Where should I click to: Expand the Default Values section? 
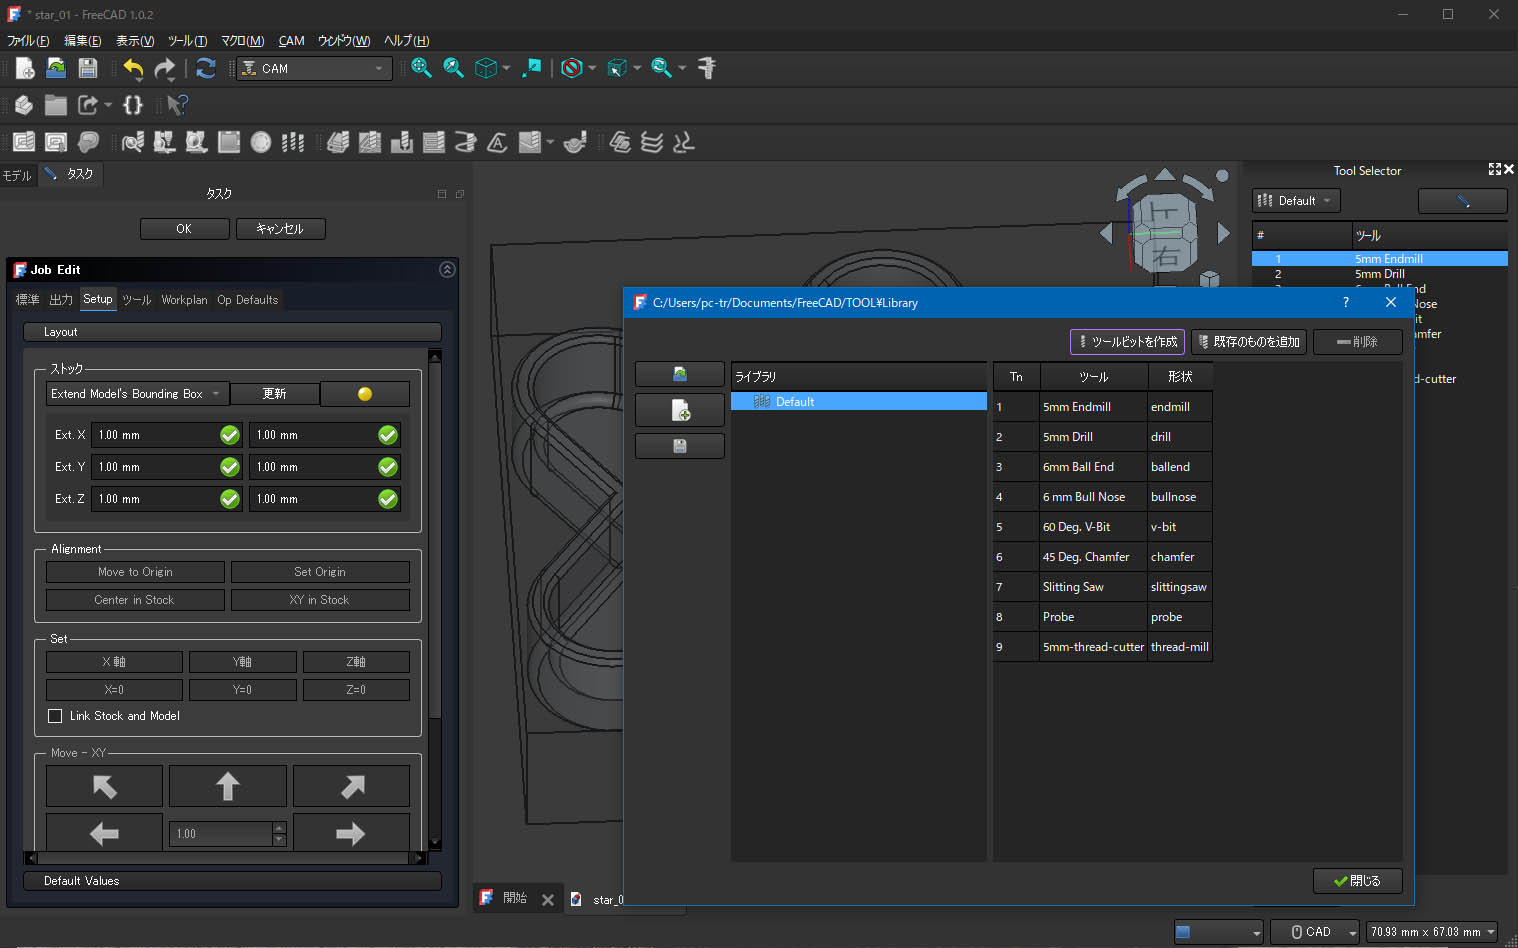[x=232, y=881]
